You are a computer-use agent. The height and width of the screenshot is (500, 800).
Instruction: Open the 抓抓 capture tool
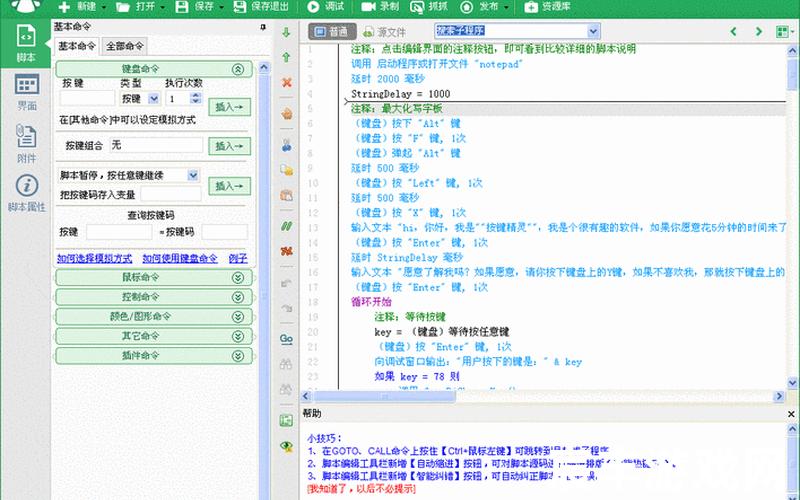[x=429, y=7]
